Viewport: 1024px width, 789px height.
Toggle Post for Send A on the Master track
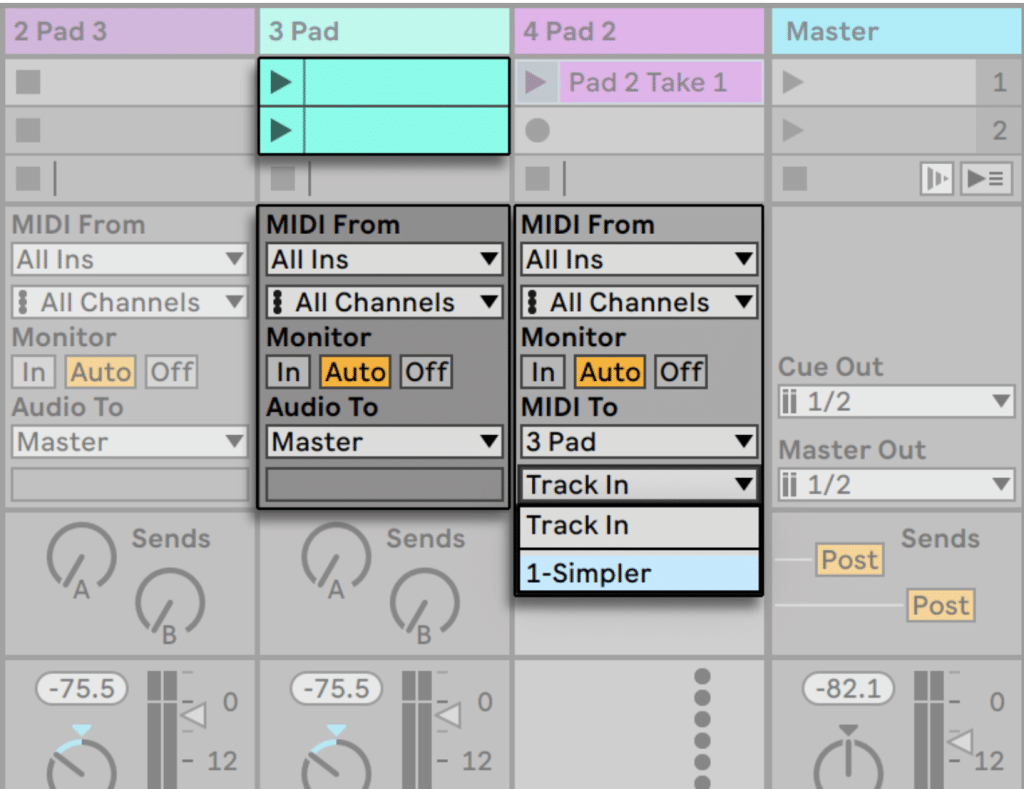849,560
